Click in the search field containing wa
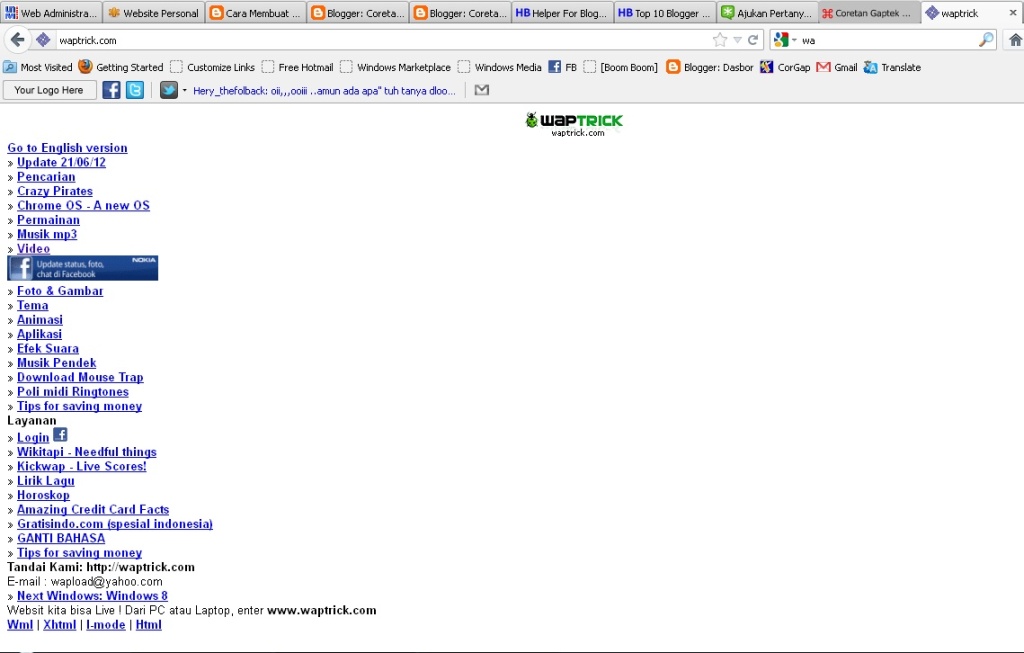Image resolution: width=1024 pixels, height=653 pixels. click(x=888, y=40)
